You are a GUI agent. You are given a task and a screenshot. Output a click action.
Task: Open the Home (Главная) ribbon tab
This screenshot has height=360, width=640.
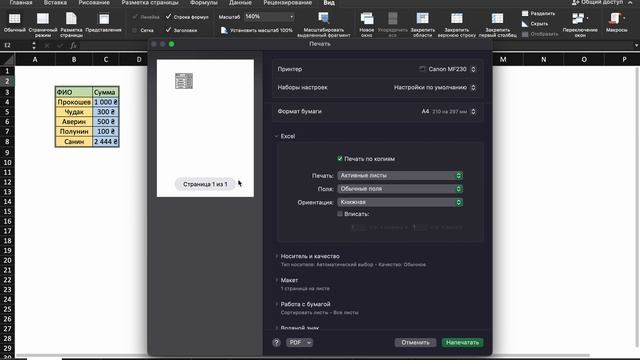point(20,2)
